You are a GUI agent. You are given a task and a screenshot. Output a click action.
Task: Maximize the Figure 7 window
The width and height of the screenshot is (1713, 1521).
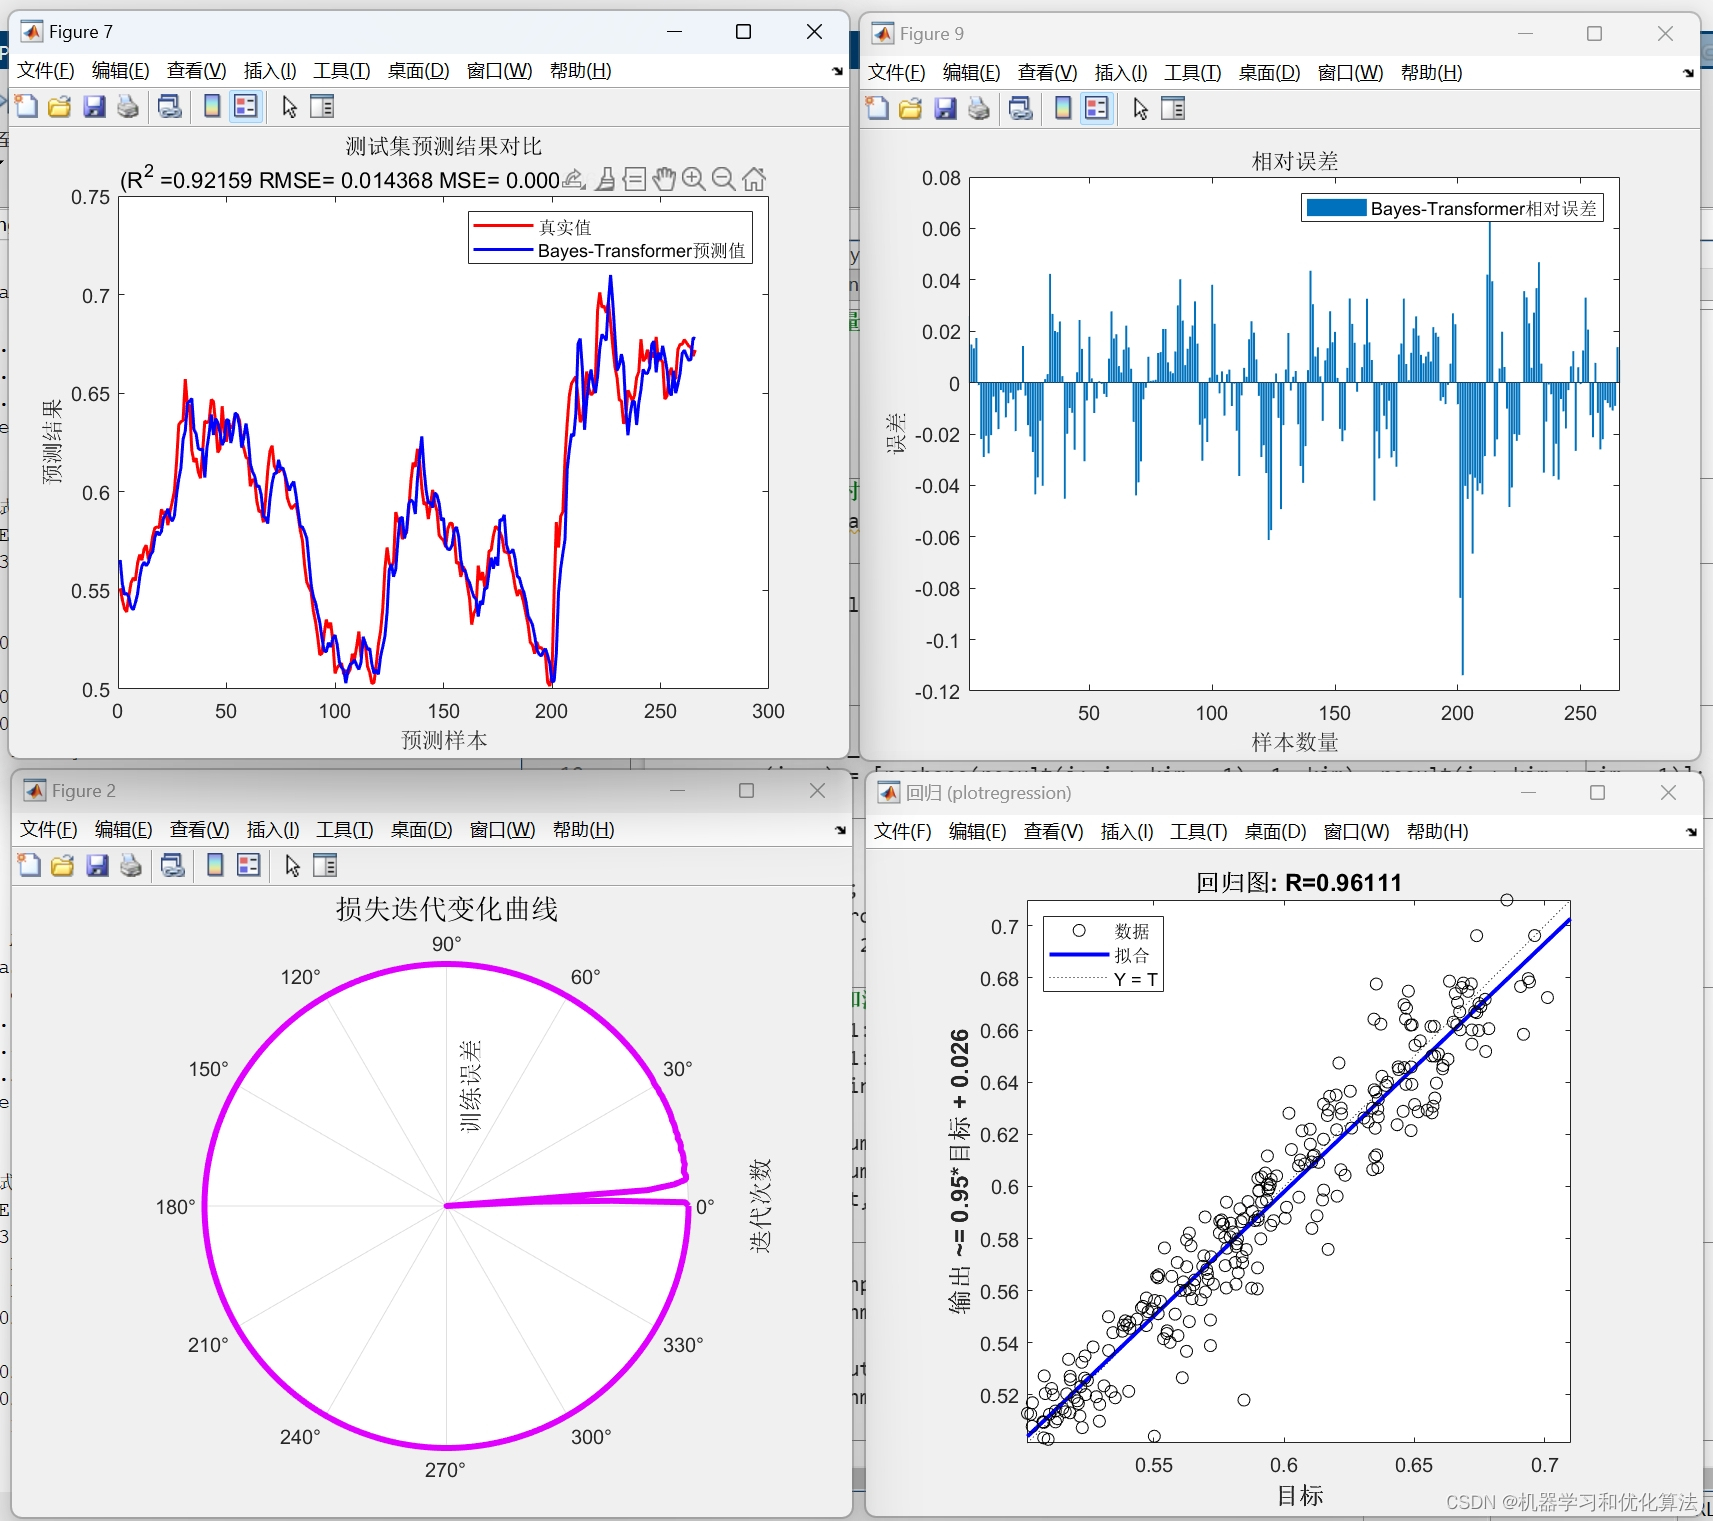pyautogui.click(x=743, y=32)
